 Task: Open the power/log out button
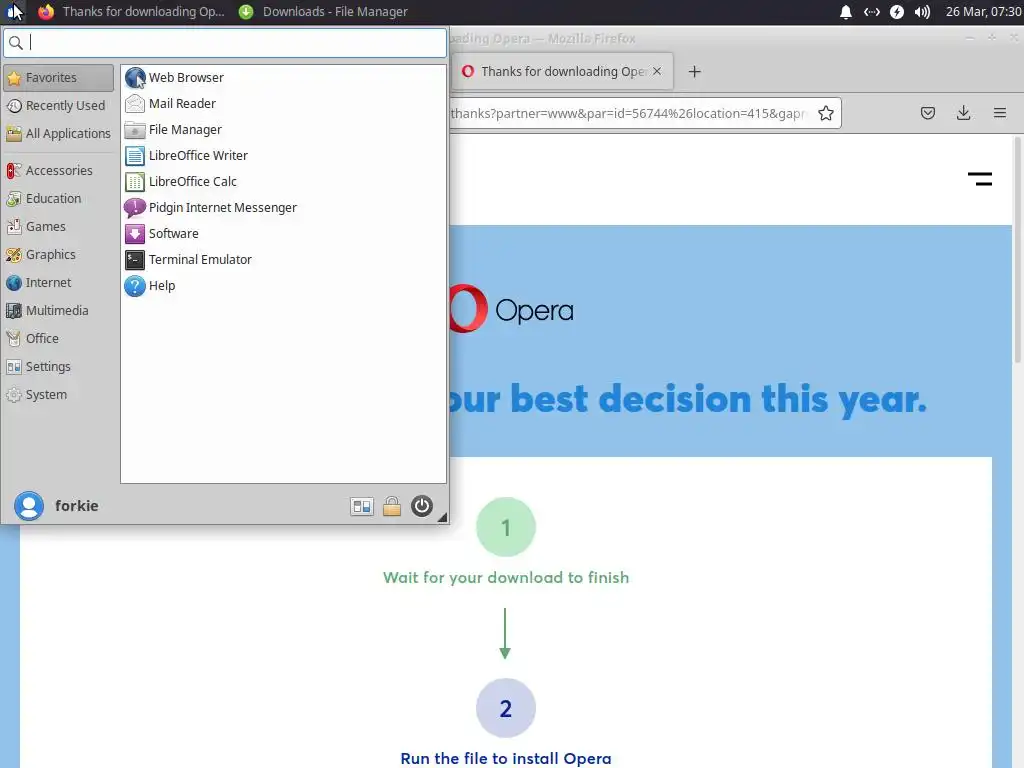pyautogui.click(x=422, y=506)
